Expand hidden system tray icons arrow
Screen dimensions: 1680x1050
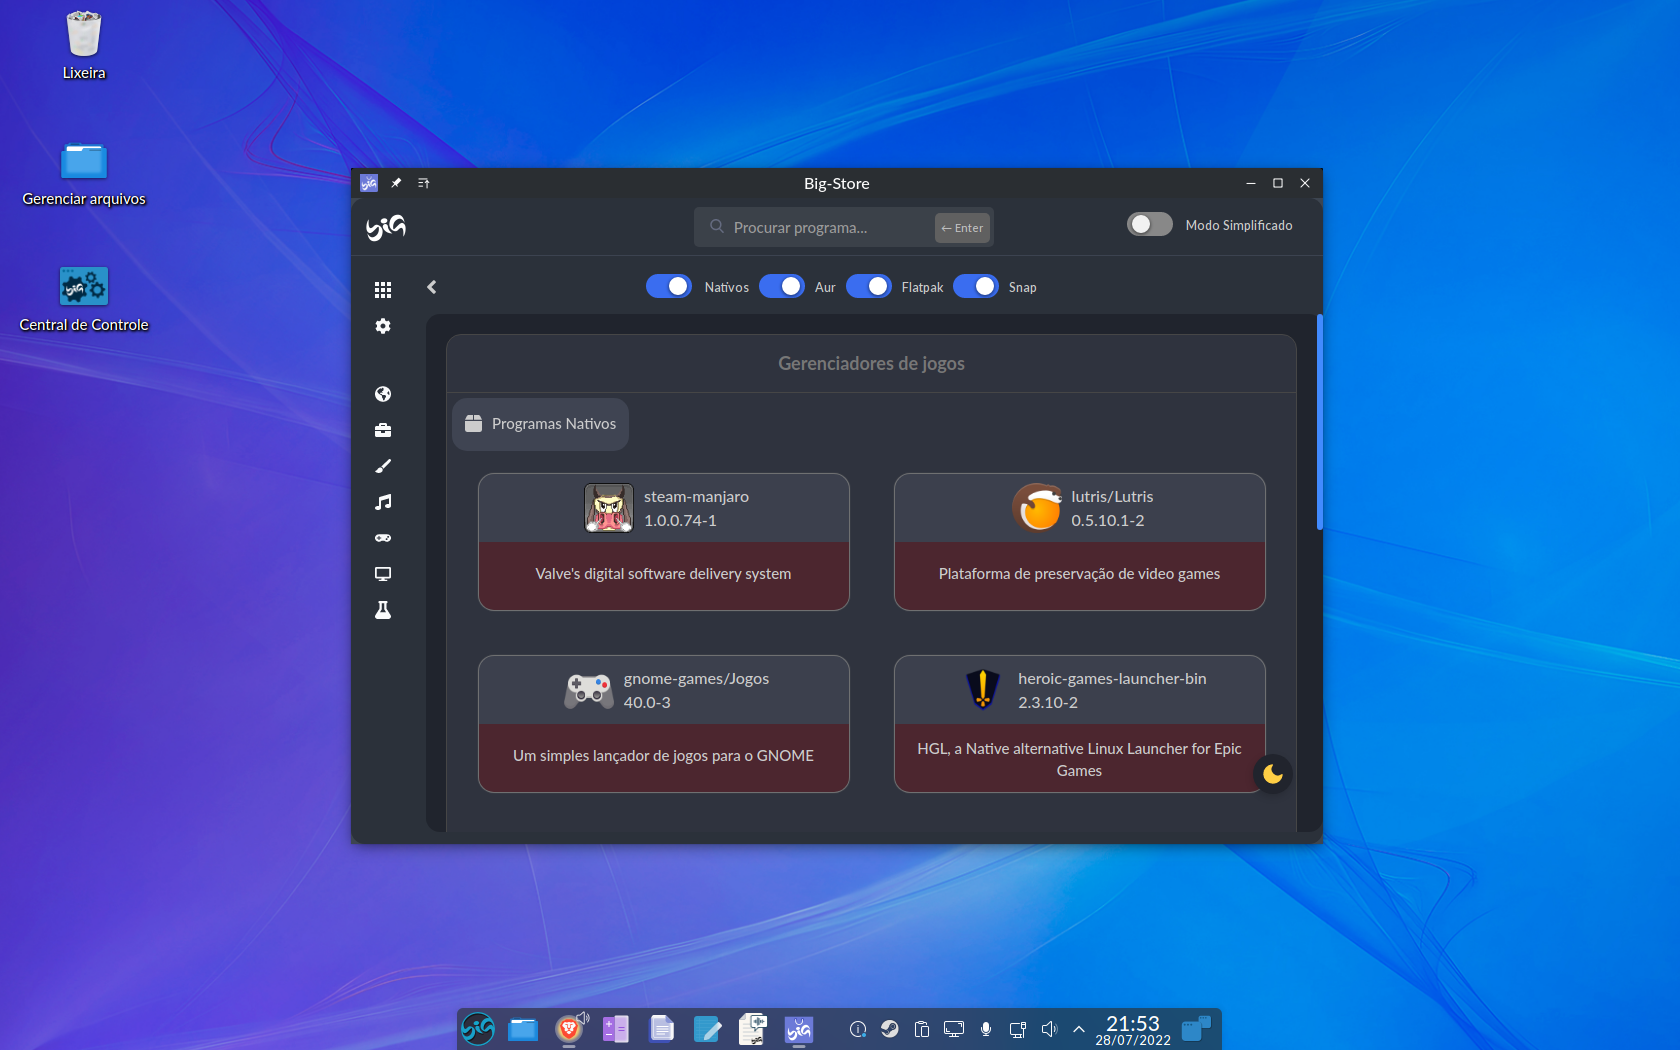[x=1079, y=1029]
